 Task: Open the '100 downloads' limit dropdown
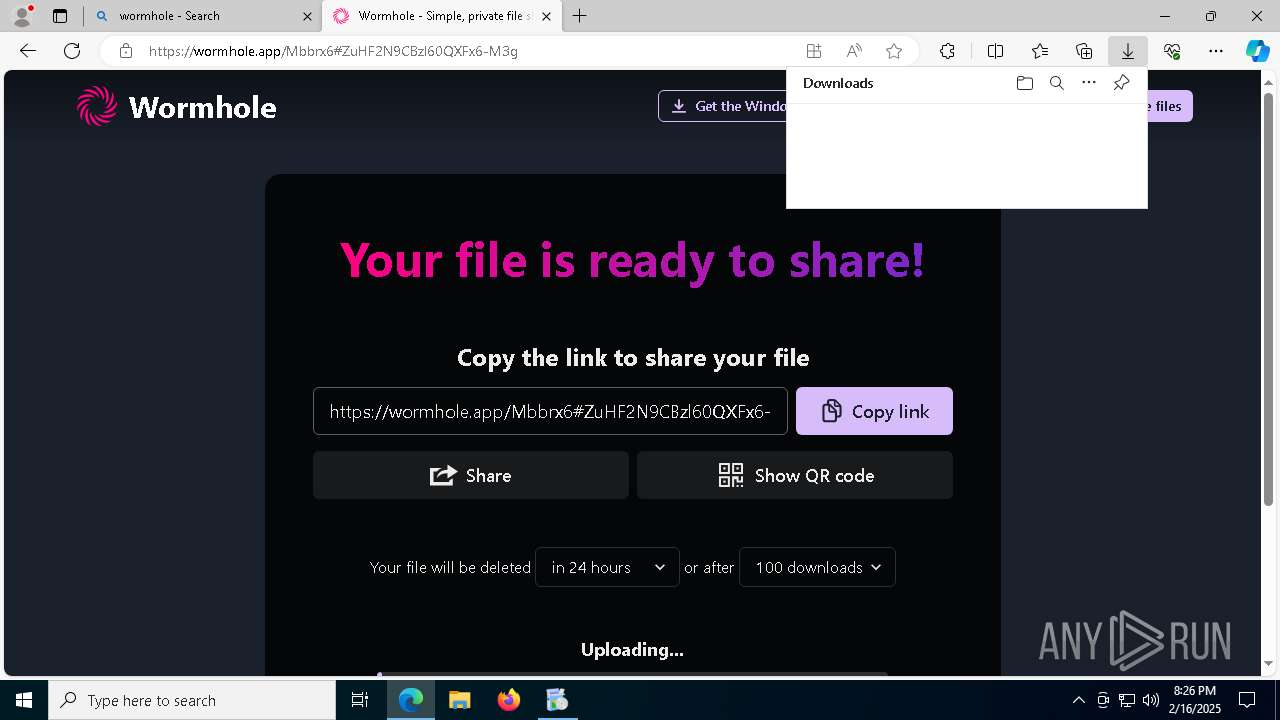(817, 567)
